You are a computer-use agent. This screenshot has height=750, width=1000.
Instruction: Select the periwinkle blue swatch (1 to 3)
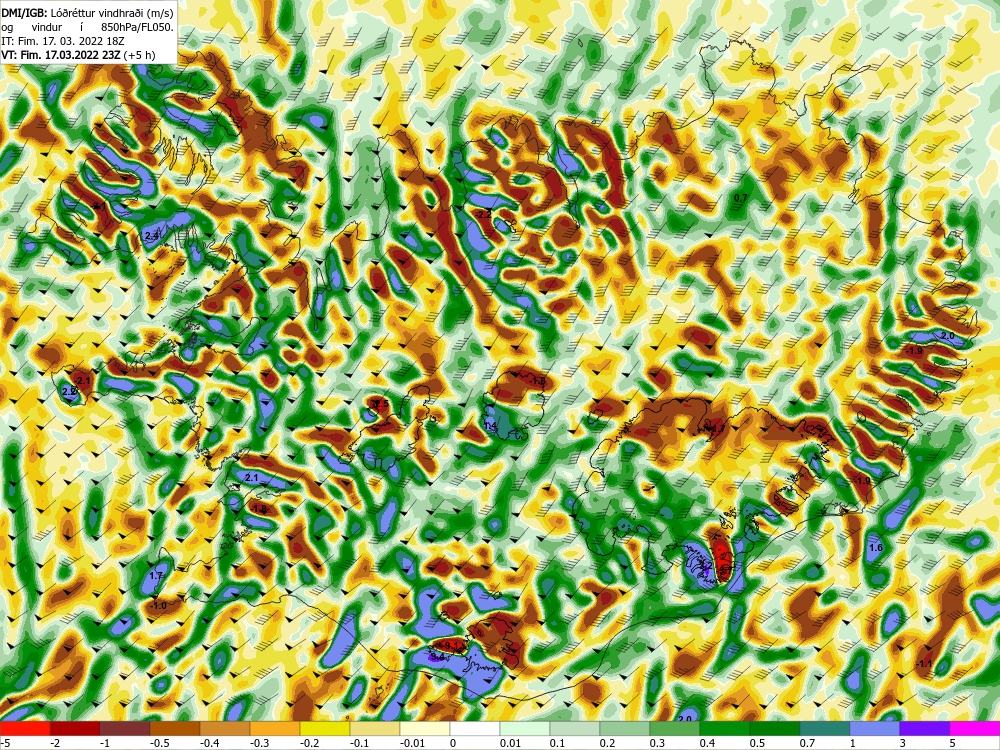pyautogui.click(x=875, y=728)
